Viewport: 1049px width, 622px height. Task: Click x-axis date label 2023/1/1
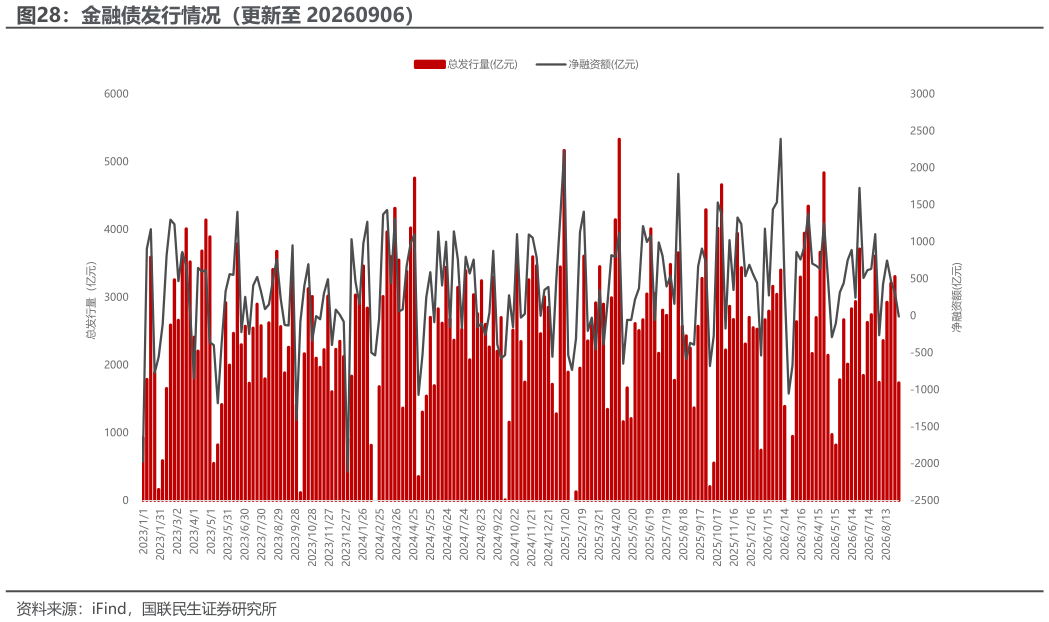pos(143,532)
